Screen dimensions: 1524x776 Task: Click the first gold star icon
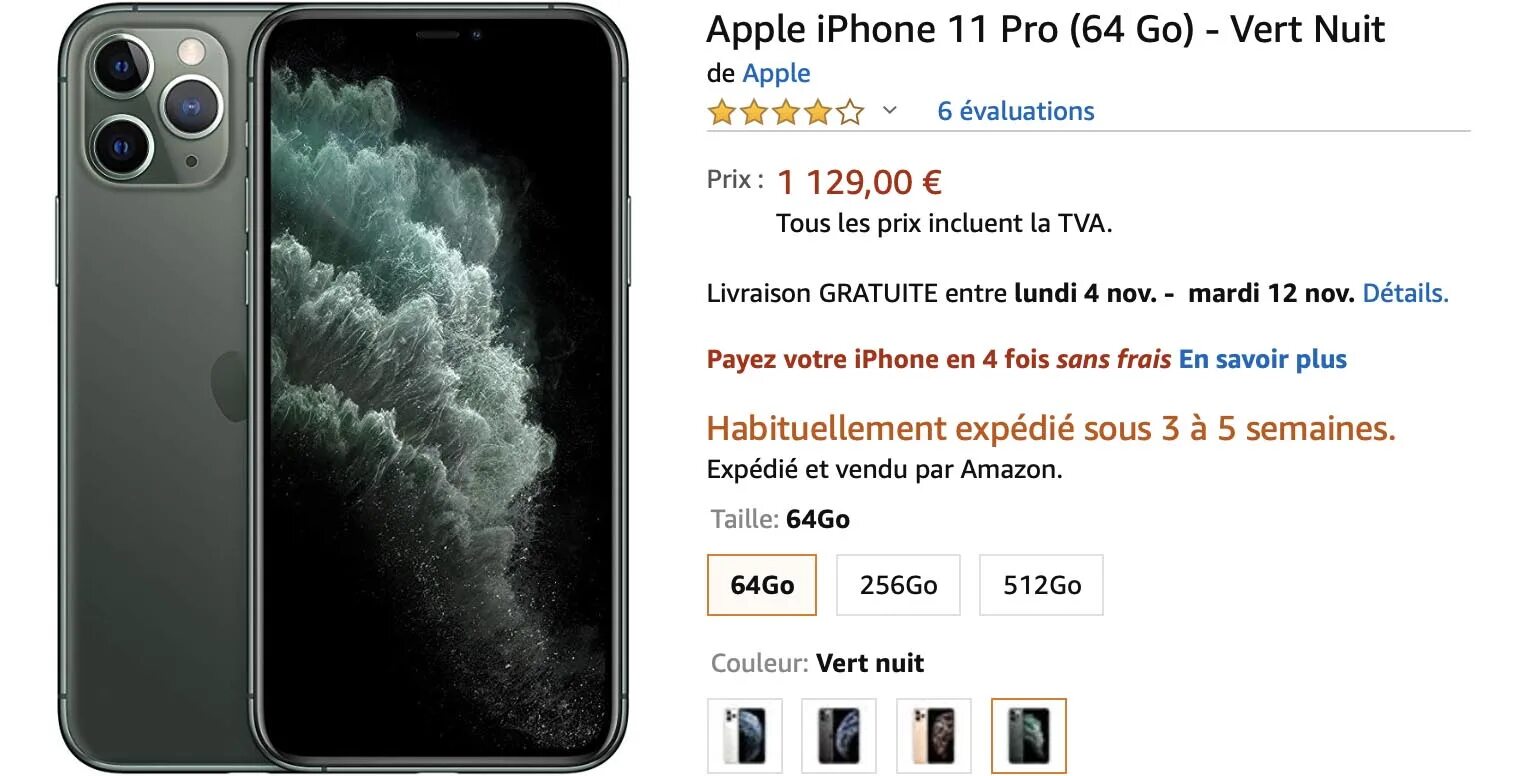(721, 112)
